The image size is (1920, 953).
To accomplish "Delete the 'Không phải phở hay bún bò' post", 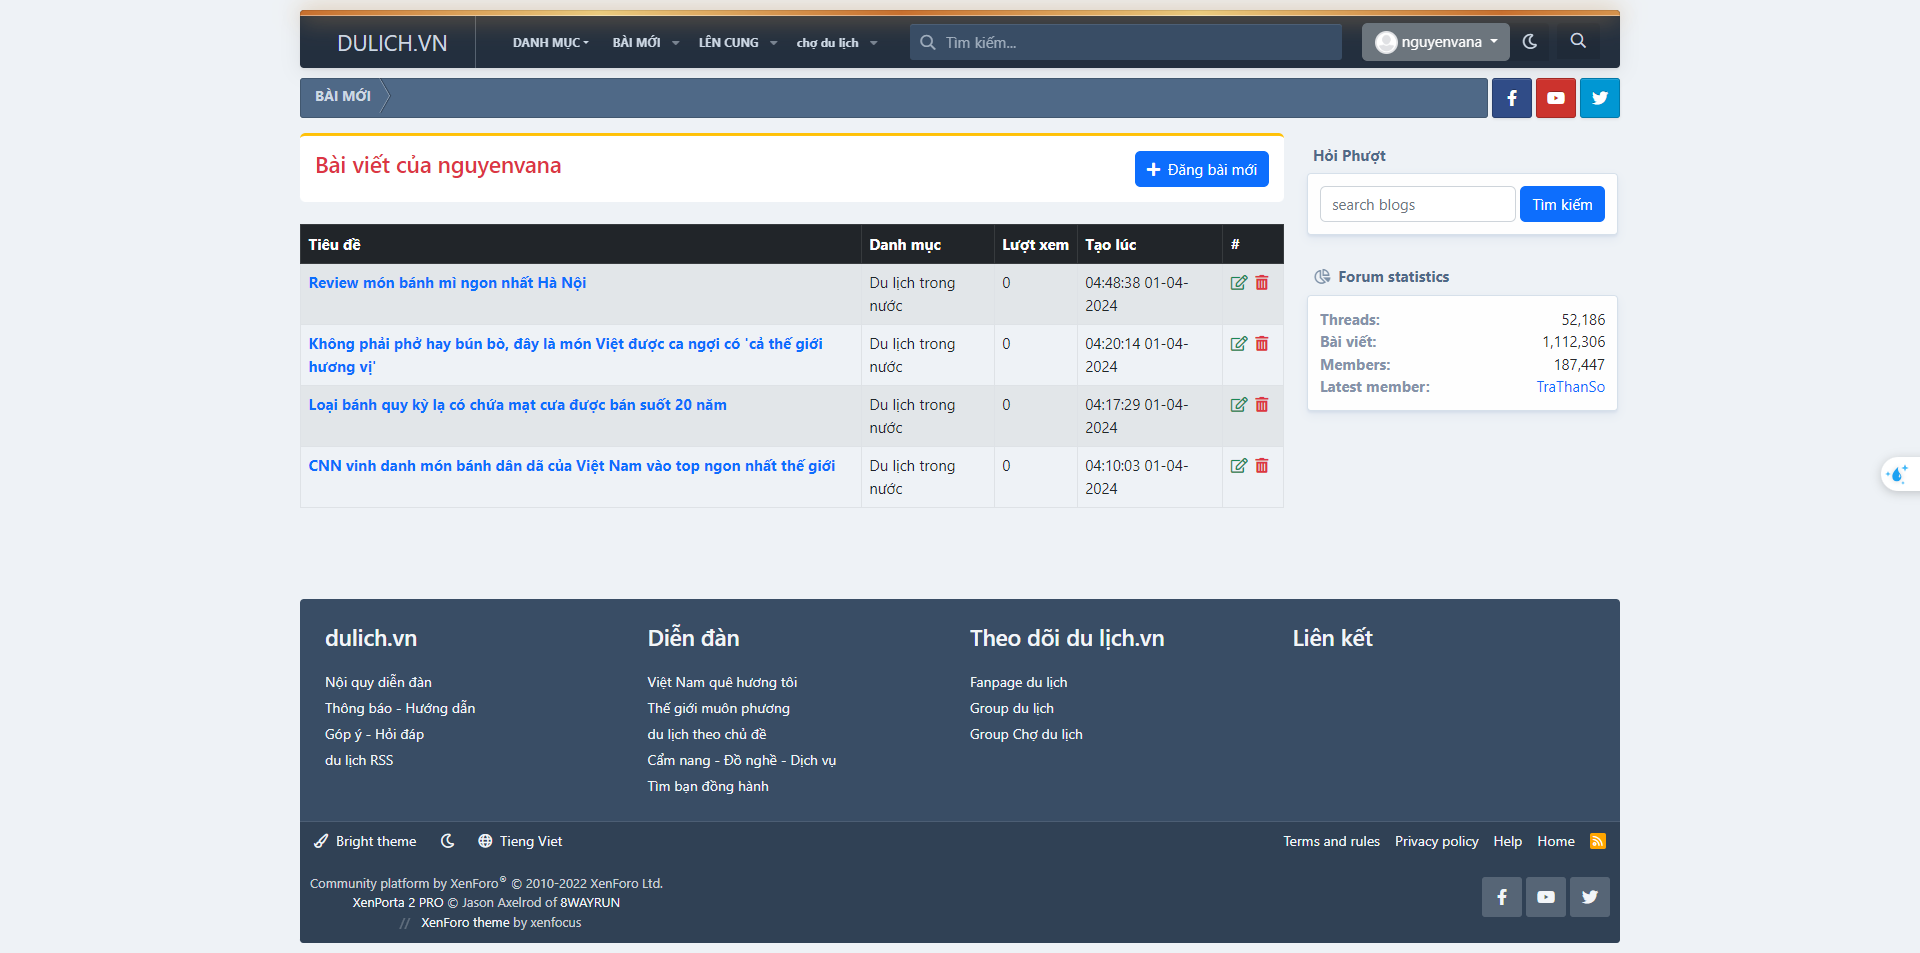I will tap(1262, 344).
